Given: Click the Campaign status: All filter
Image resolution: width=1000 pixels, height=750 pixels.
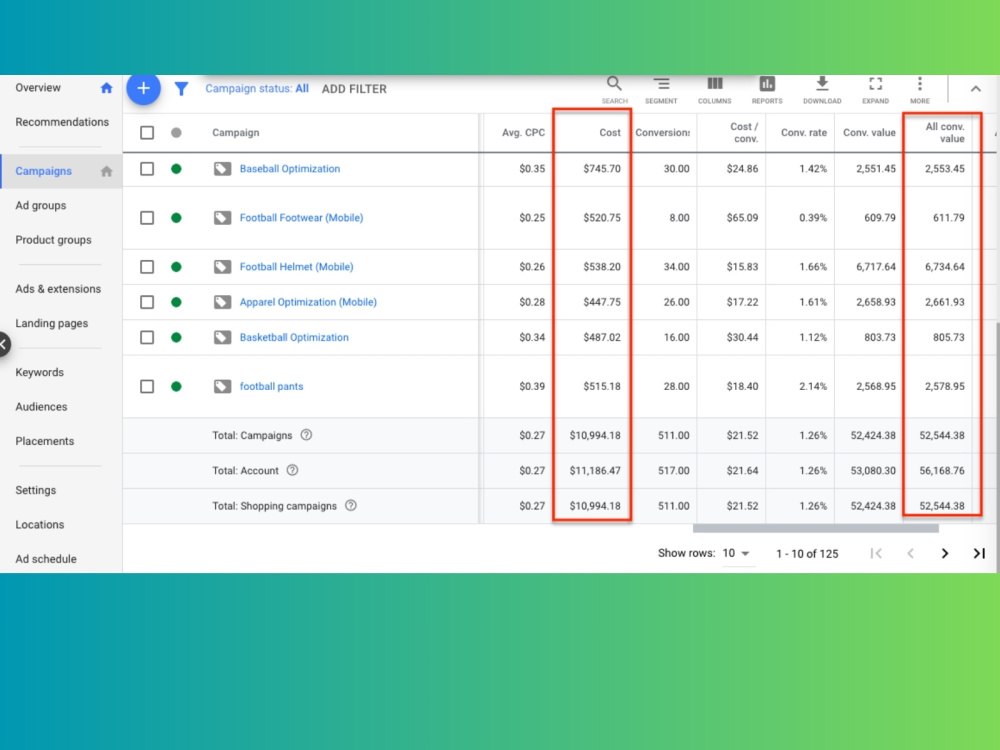Looking at the screenshot, I should coord(257,89).
